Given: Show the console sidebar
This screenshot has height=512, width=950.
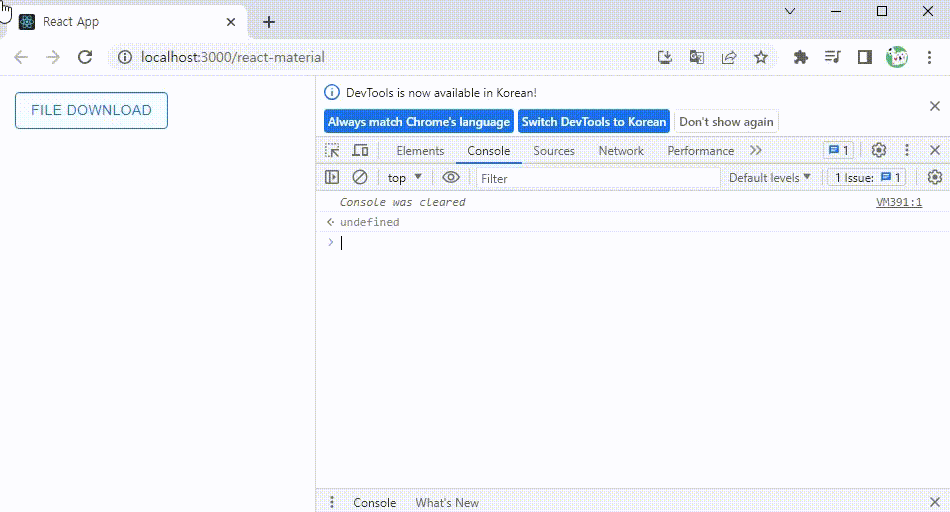Looking at the screenshot, I should tap(332, 178).
